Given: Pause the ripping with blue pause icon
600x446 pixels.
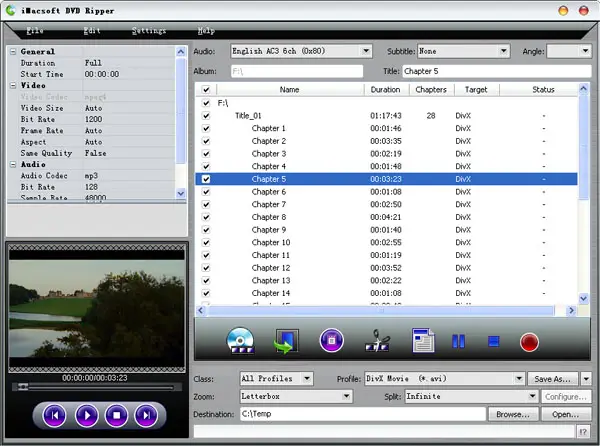Looking at the screenshot, I should 458,341.
